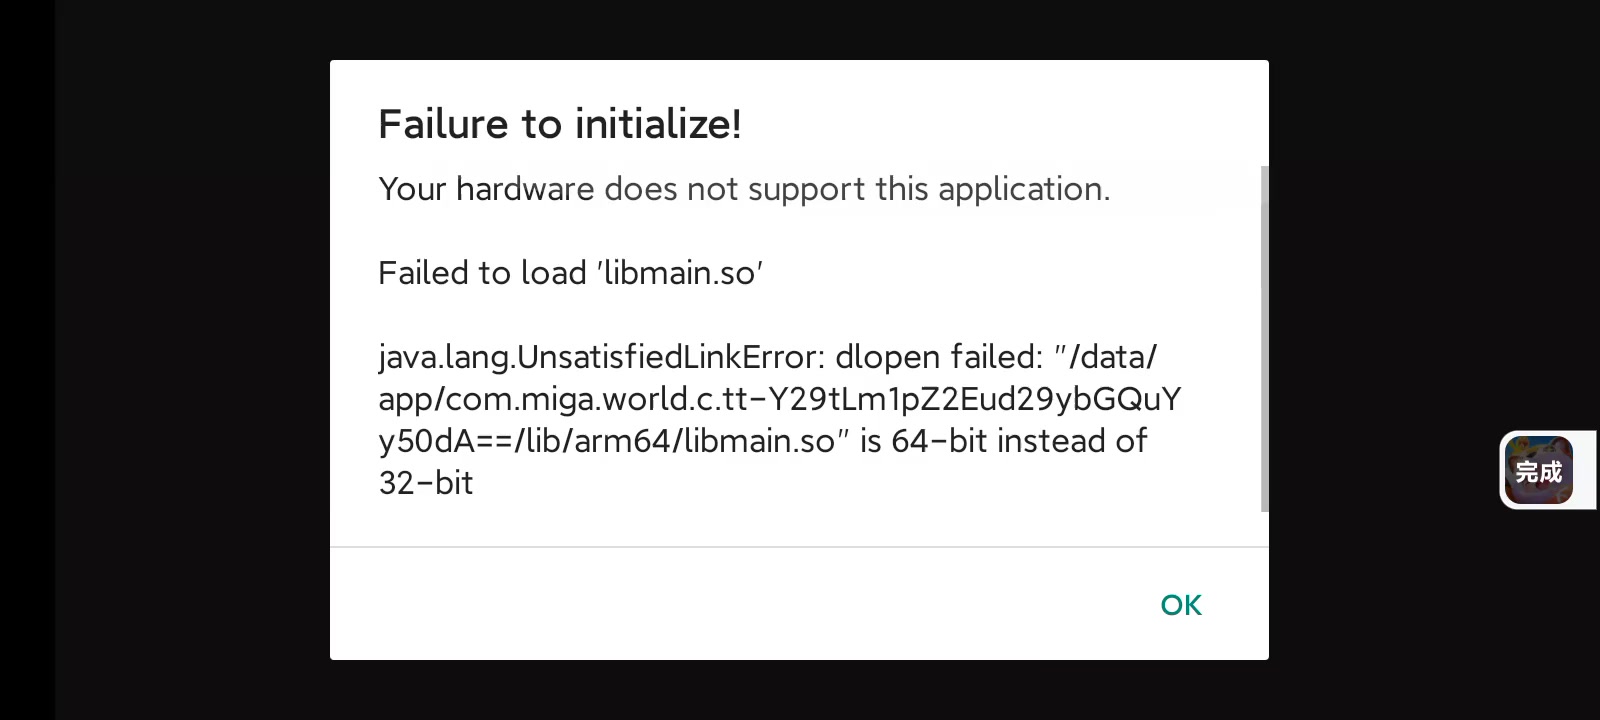Viewport: 1600px width, 720px height.
Task: Click the dark background below the dialog
Action: [x=800, y=692]
